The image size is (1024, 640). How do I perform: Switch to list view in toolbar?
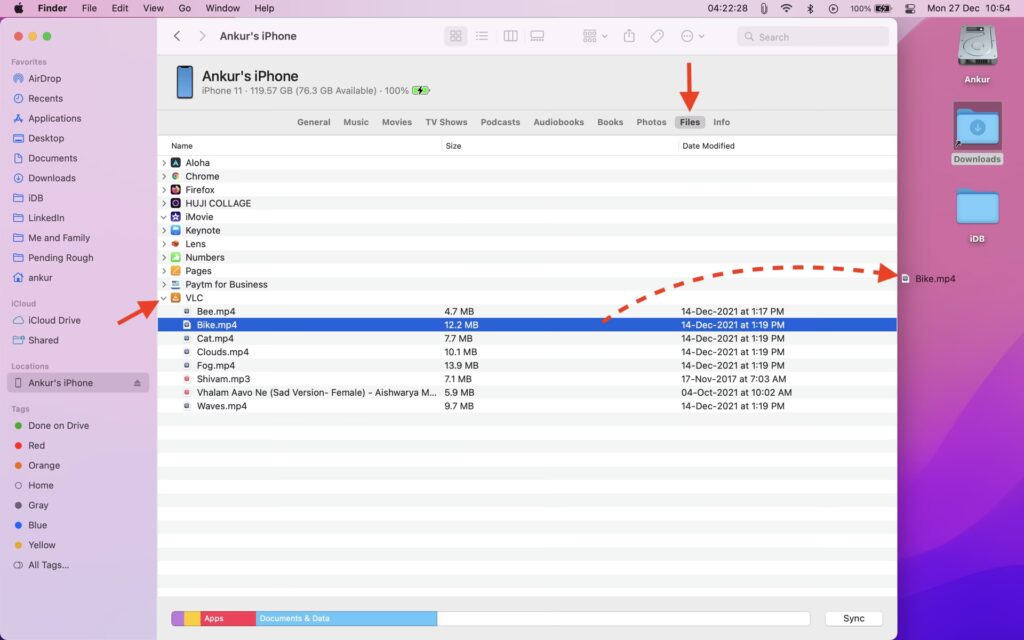pyautogui.click(x=482, y=36)
